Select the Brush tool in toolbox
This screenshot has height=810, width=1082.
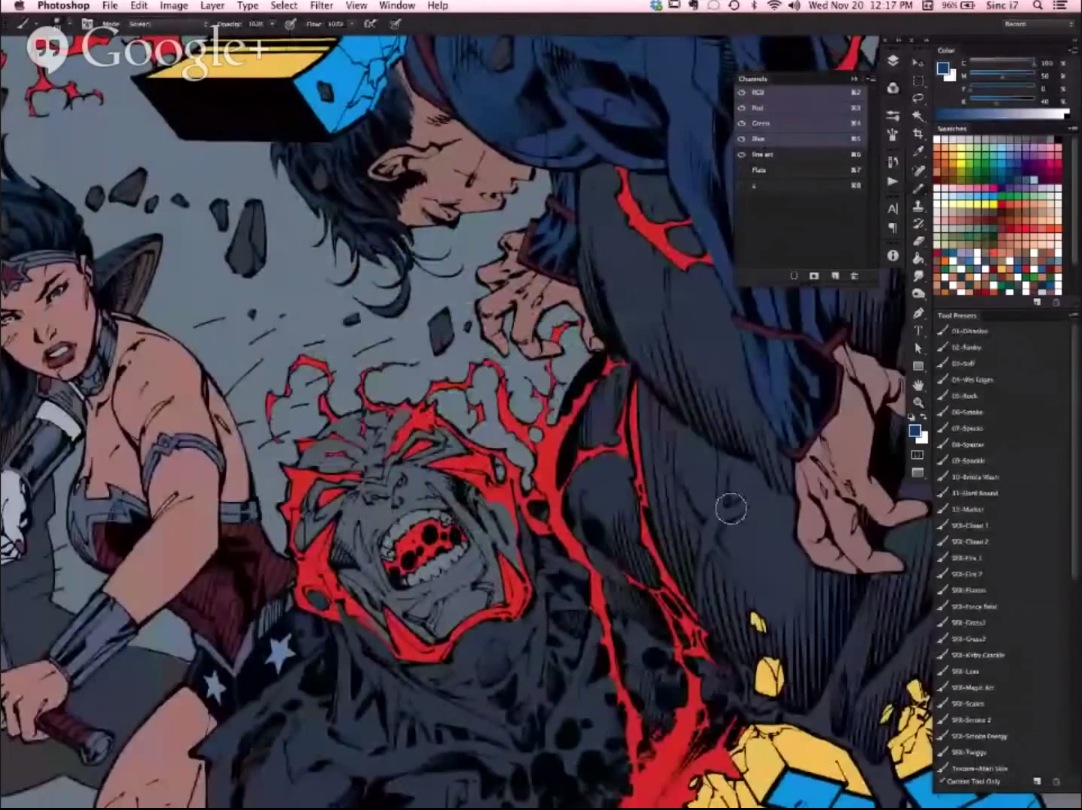point(918,188)
